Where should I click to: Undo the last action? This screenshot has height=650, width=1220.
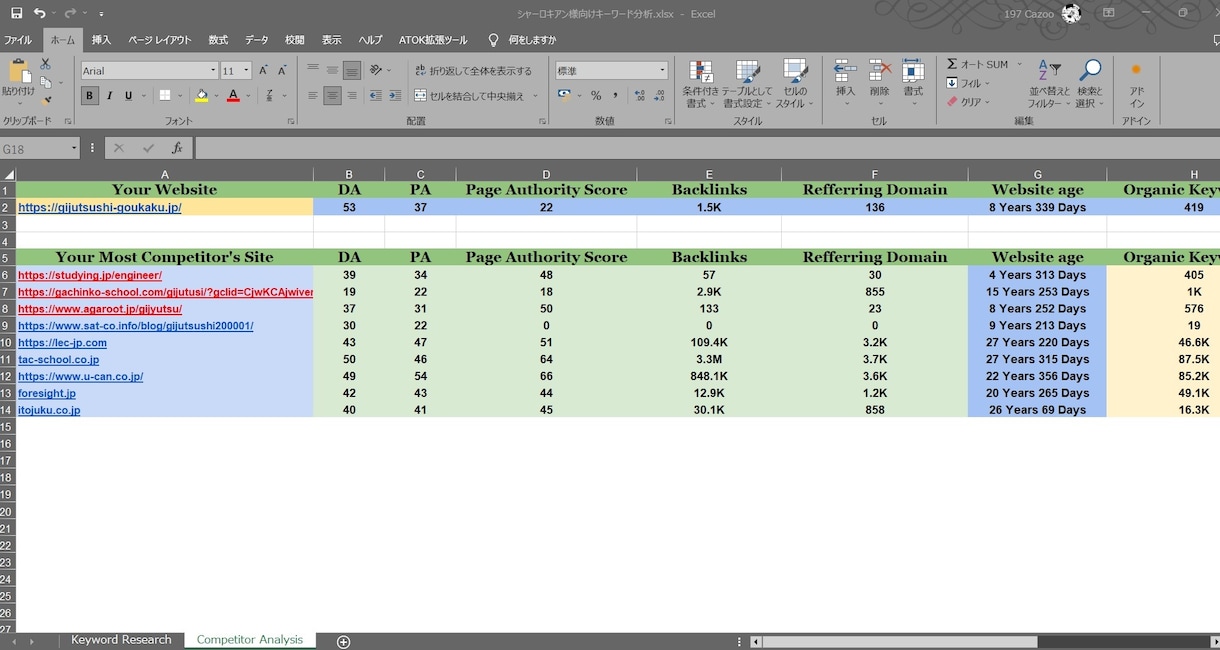(x=39, y=13)
